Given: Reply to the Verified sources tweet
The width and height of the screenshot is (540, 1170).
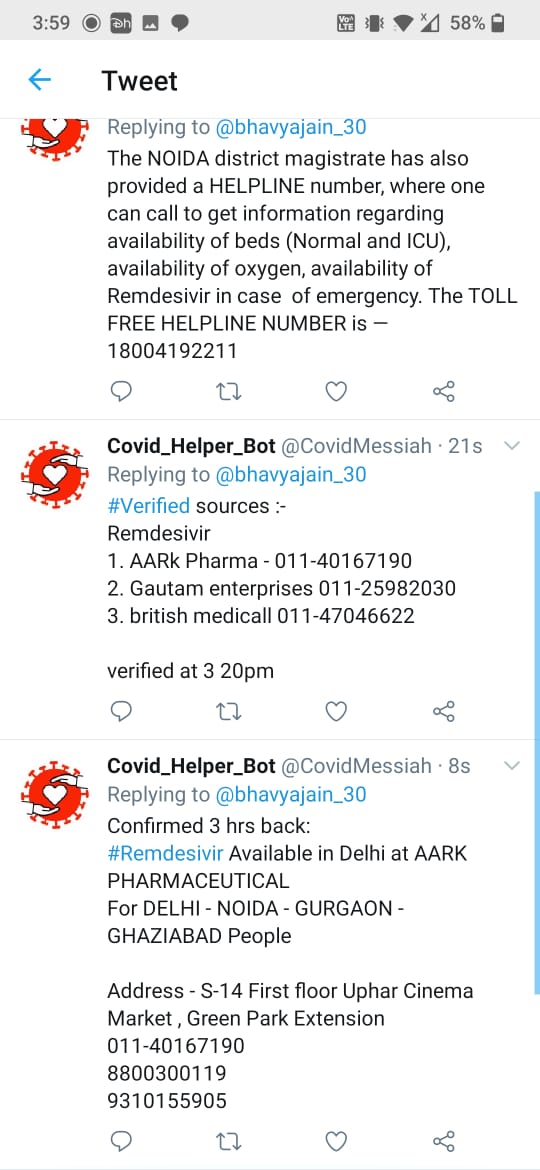Looking at the screenshot, I should point(121,712).
